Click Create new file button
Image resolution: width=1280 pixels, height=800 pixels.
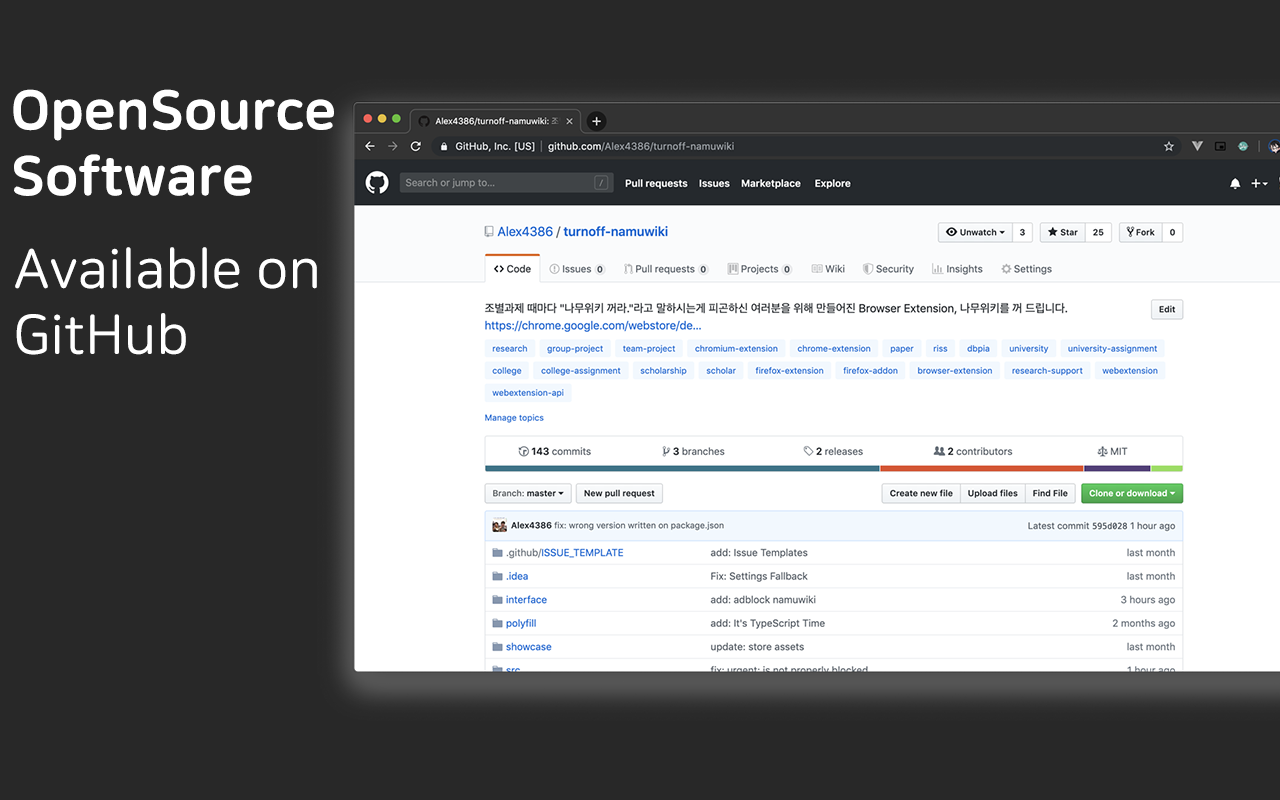(x=921, y=493)
